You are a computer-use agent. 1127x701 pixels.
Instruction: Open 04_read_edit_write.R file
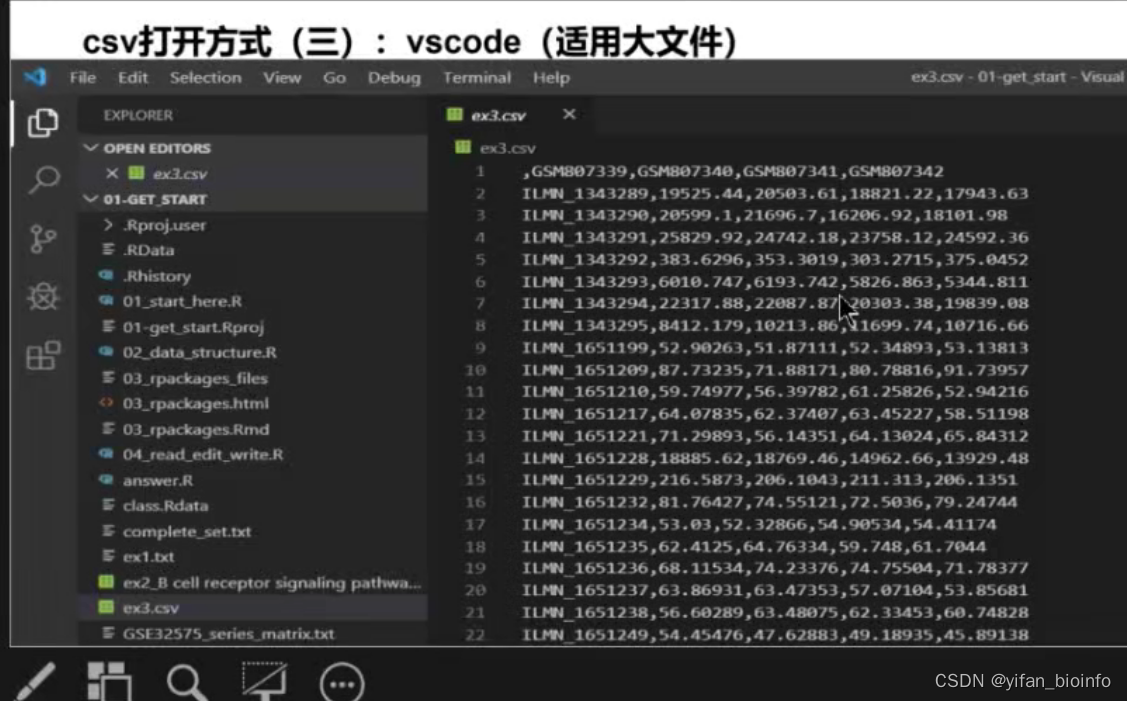click(203, 454)
